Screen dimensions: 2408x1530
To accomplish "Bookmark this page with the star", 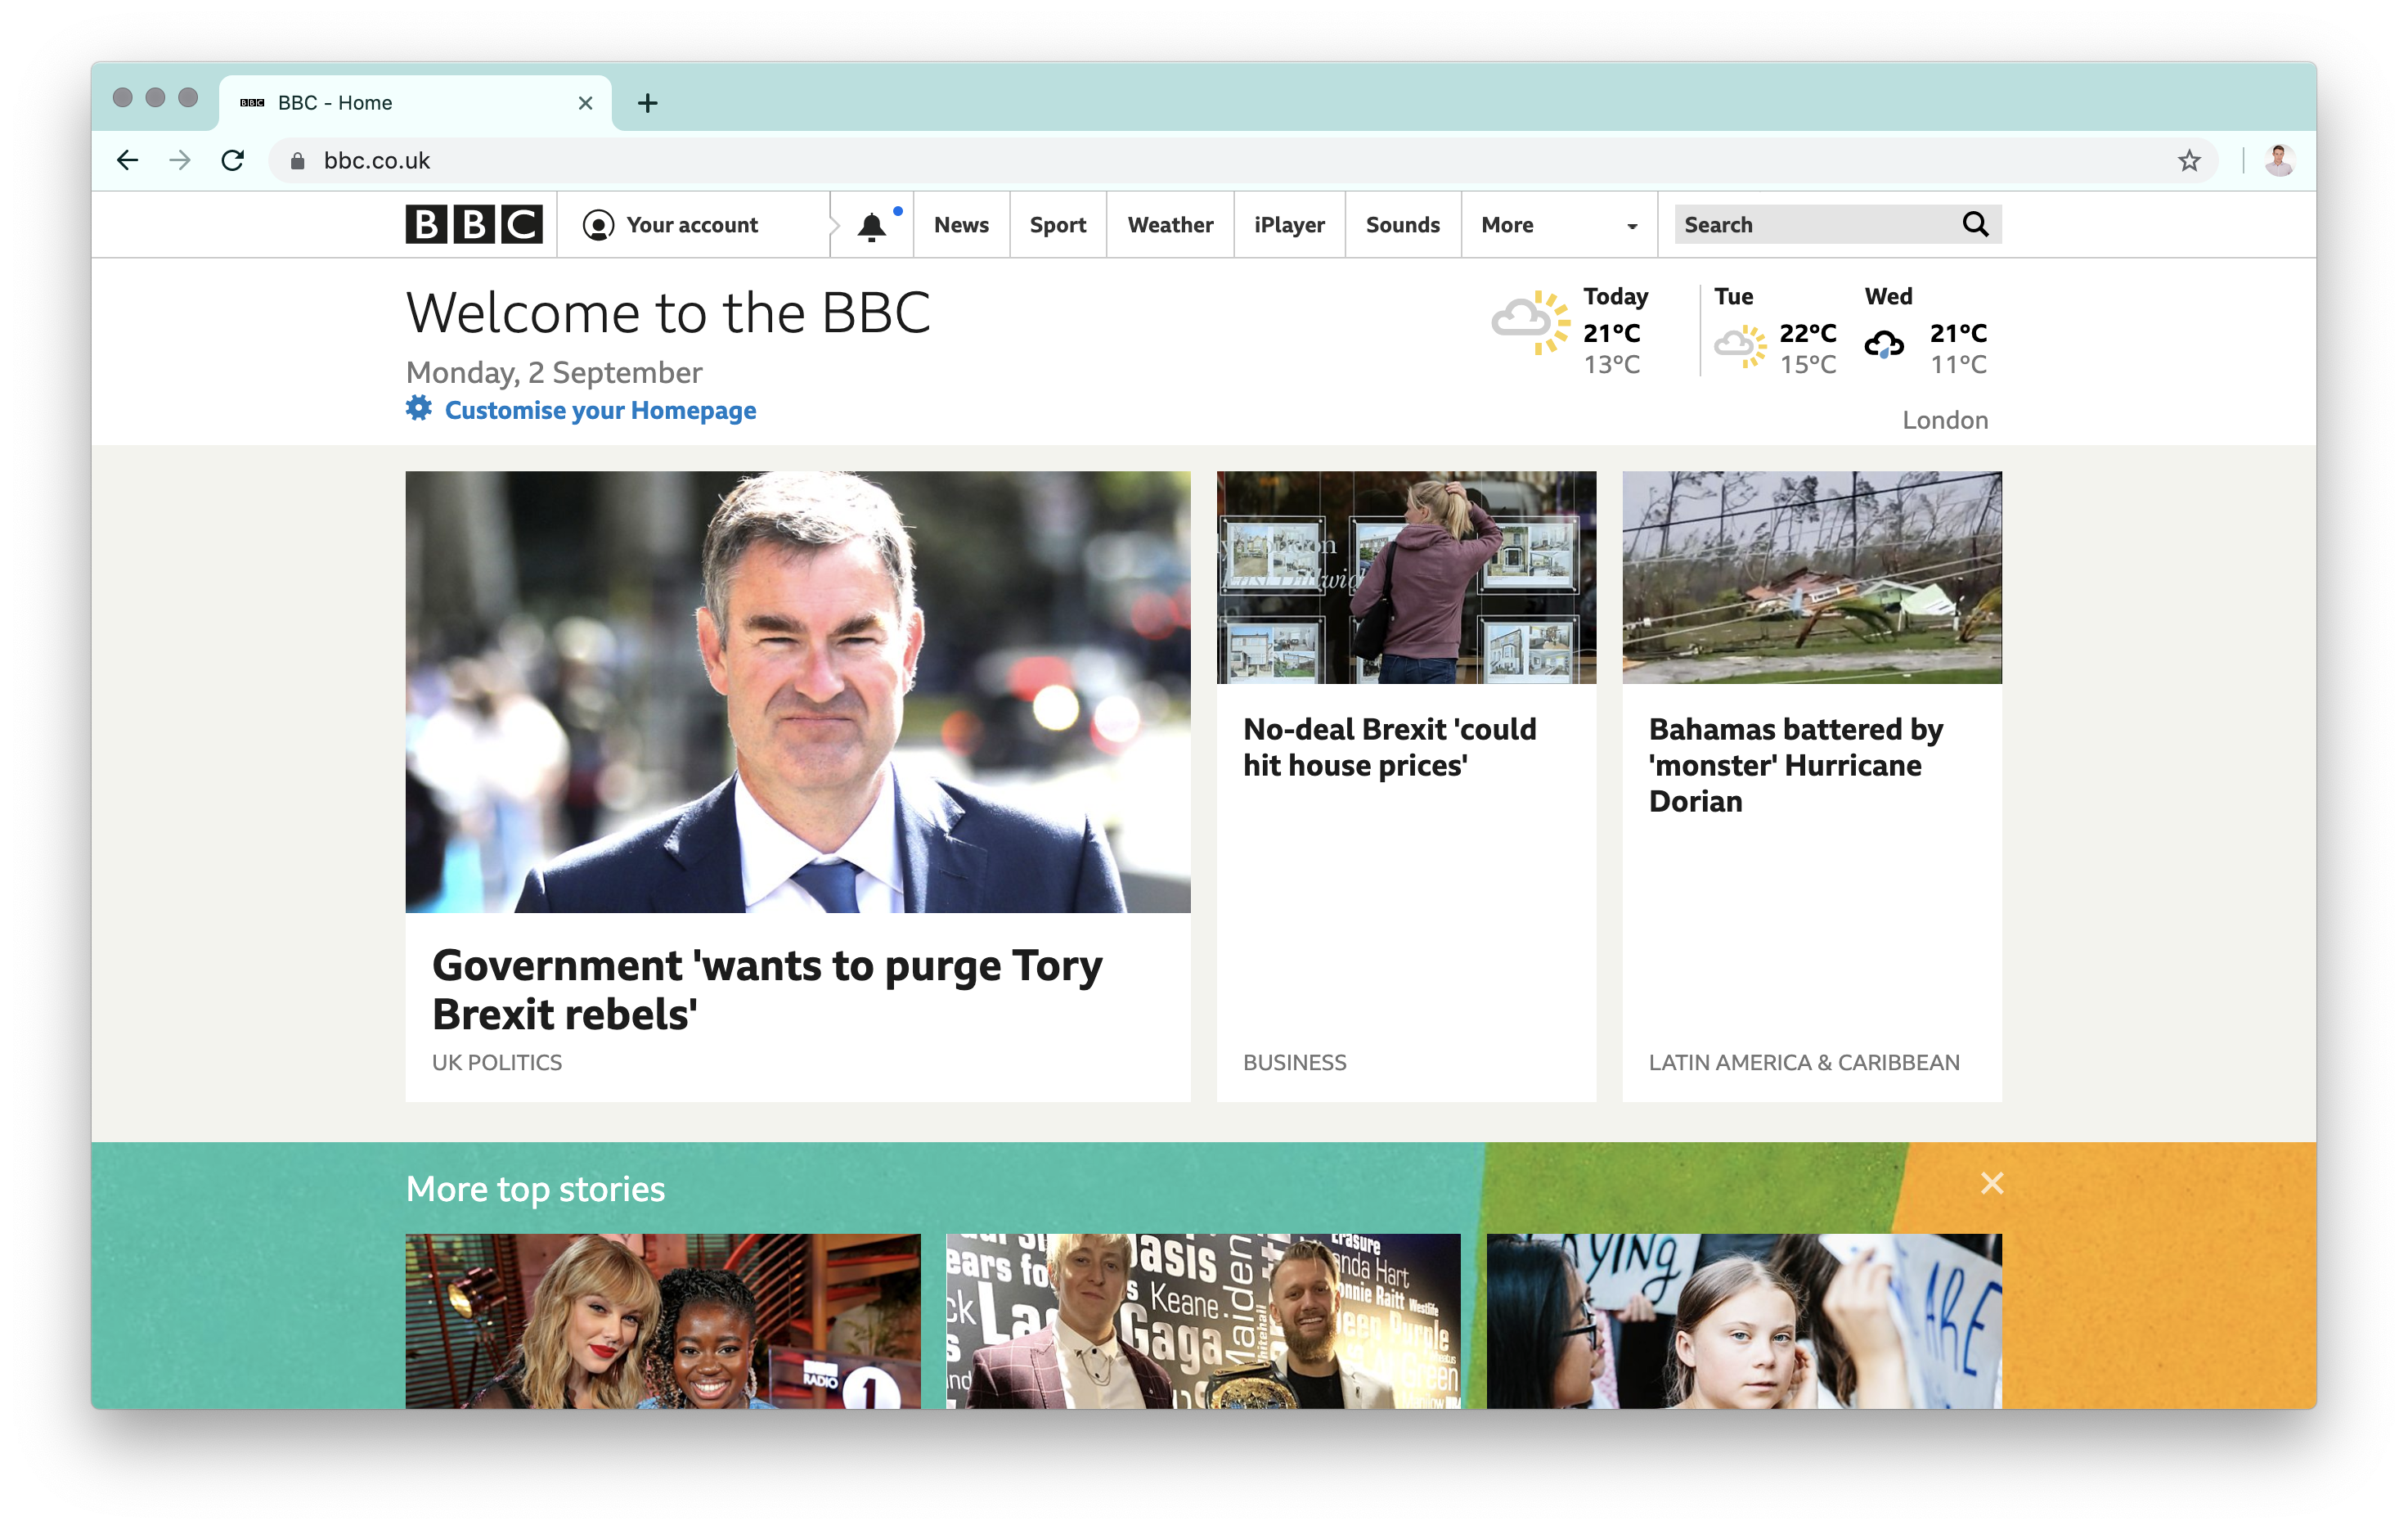I will tap(2189, 160).
